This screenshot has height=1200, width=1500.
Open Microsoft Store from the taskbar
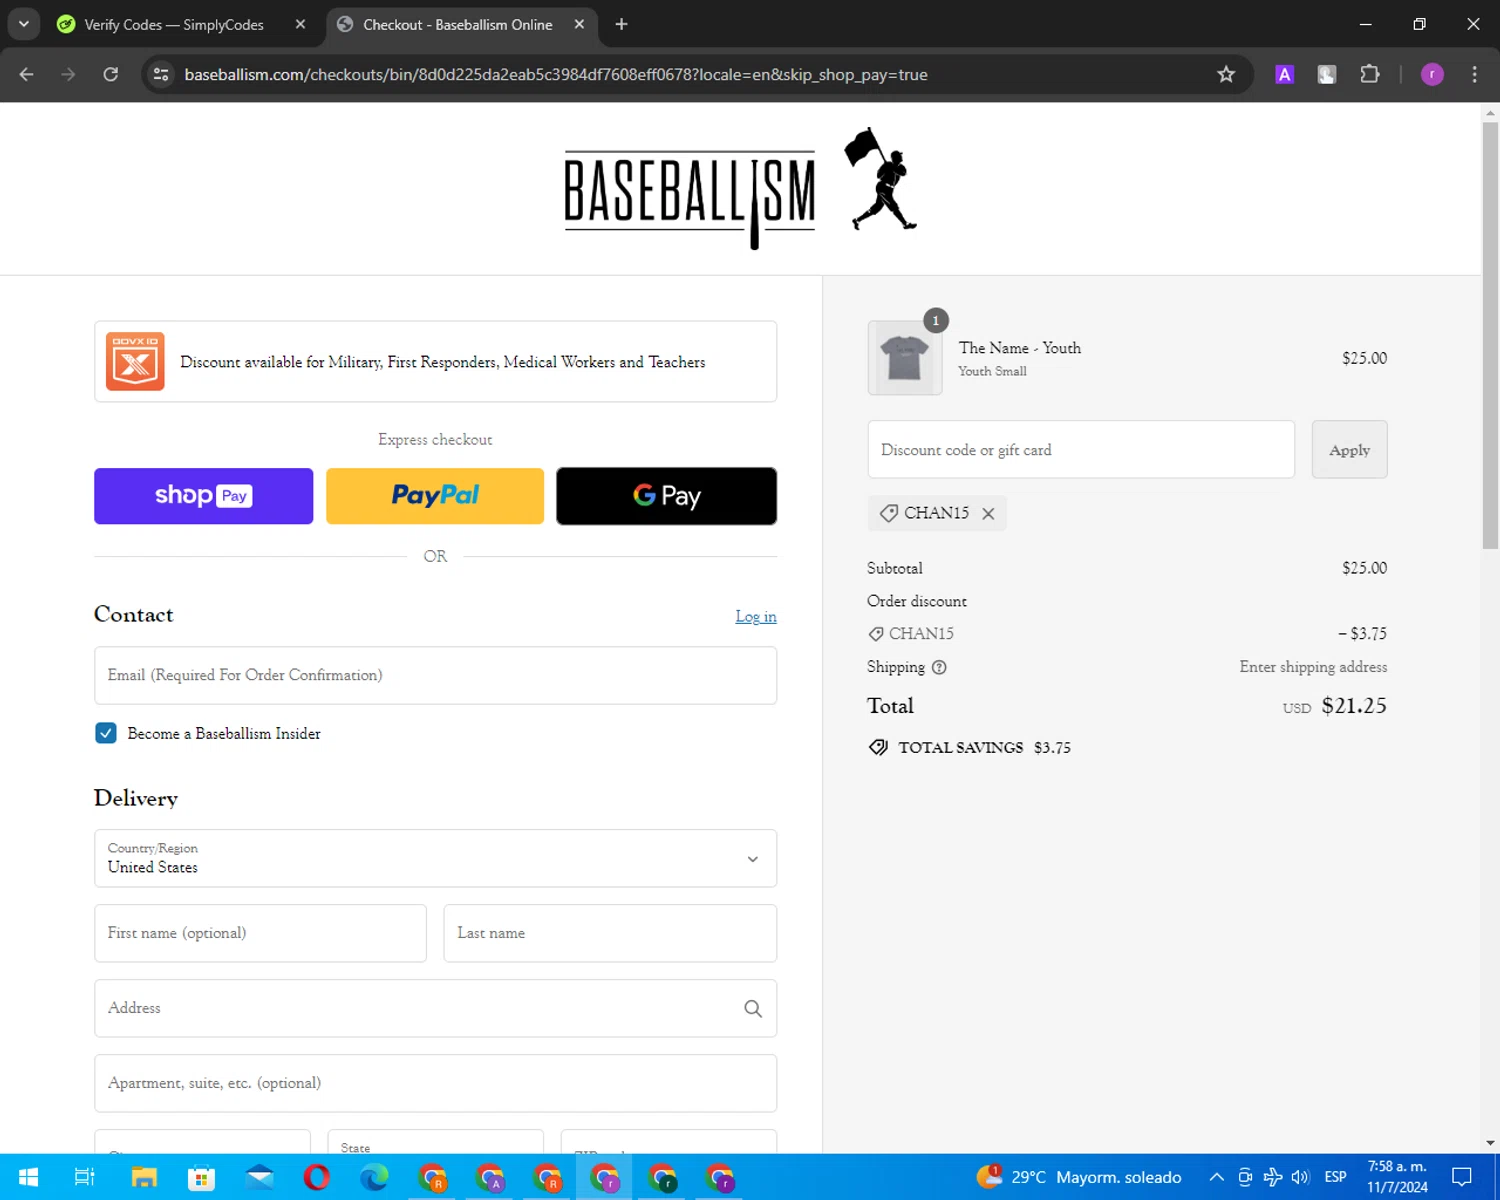point(202,1177)
